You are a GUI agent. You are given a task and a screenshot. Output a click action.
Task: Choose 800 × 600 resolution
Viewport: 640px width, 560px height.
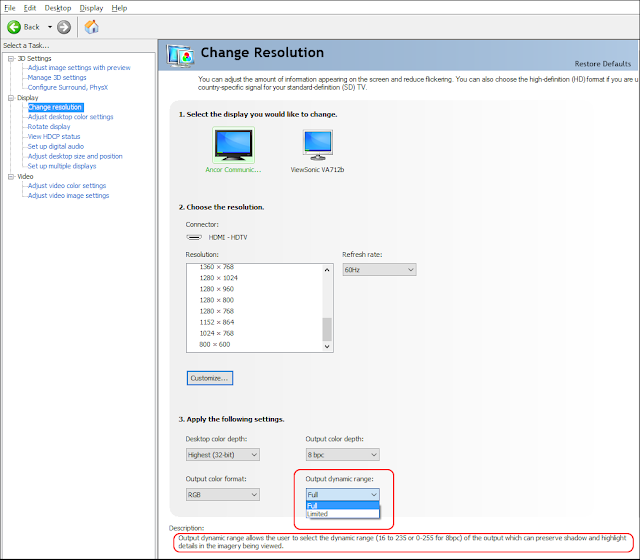pos(214,344)
